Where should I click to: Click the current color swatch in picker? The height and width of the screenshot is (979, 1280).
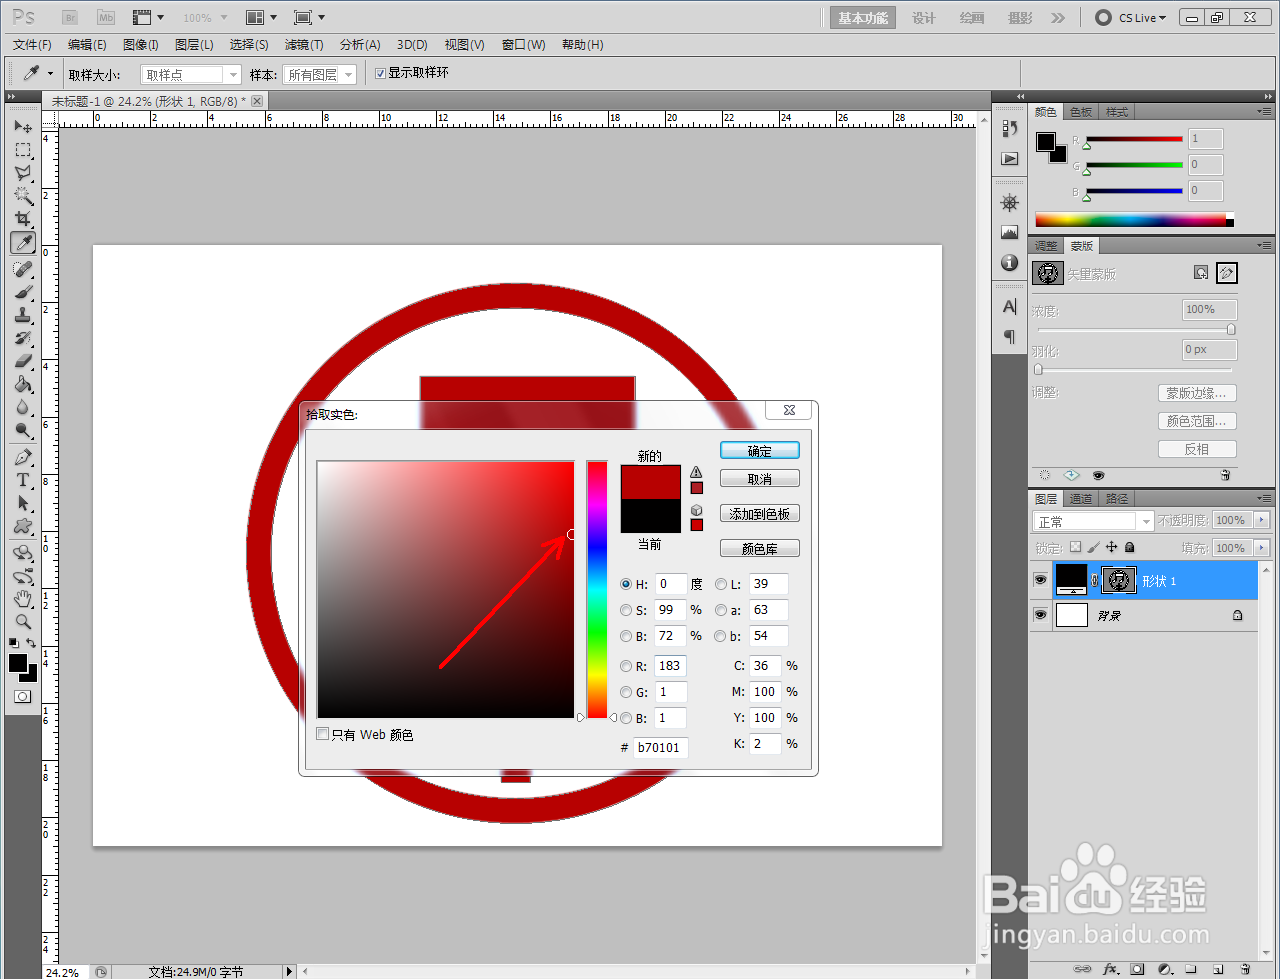tap(651, 516)
